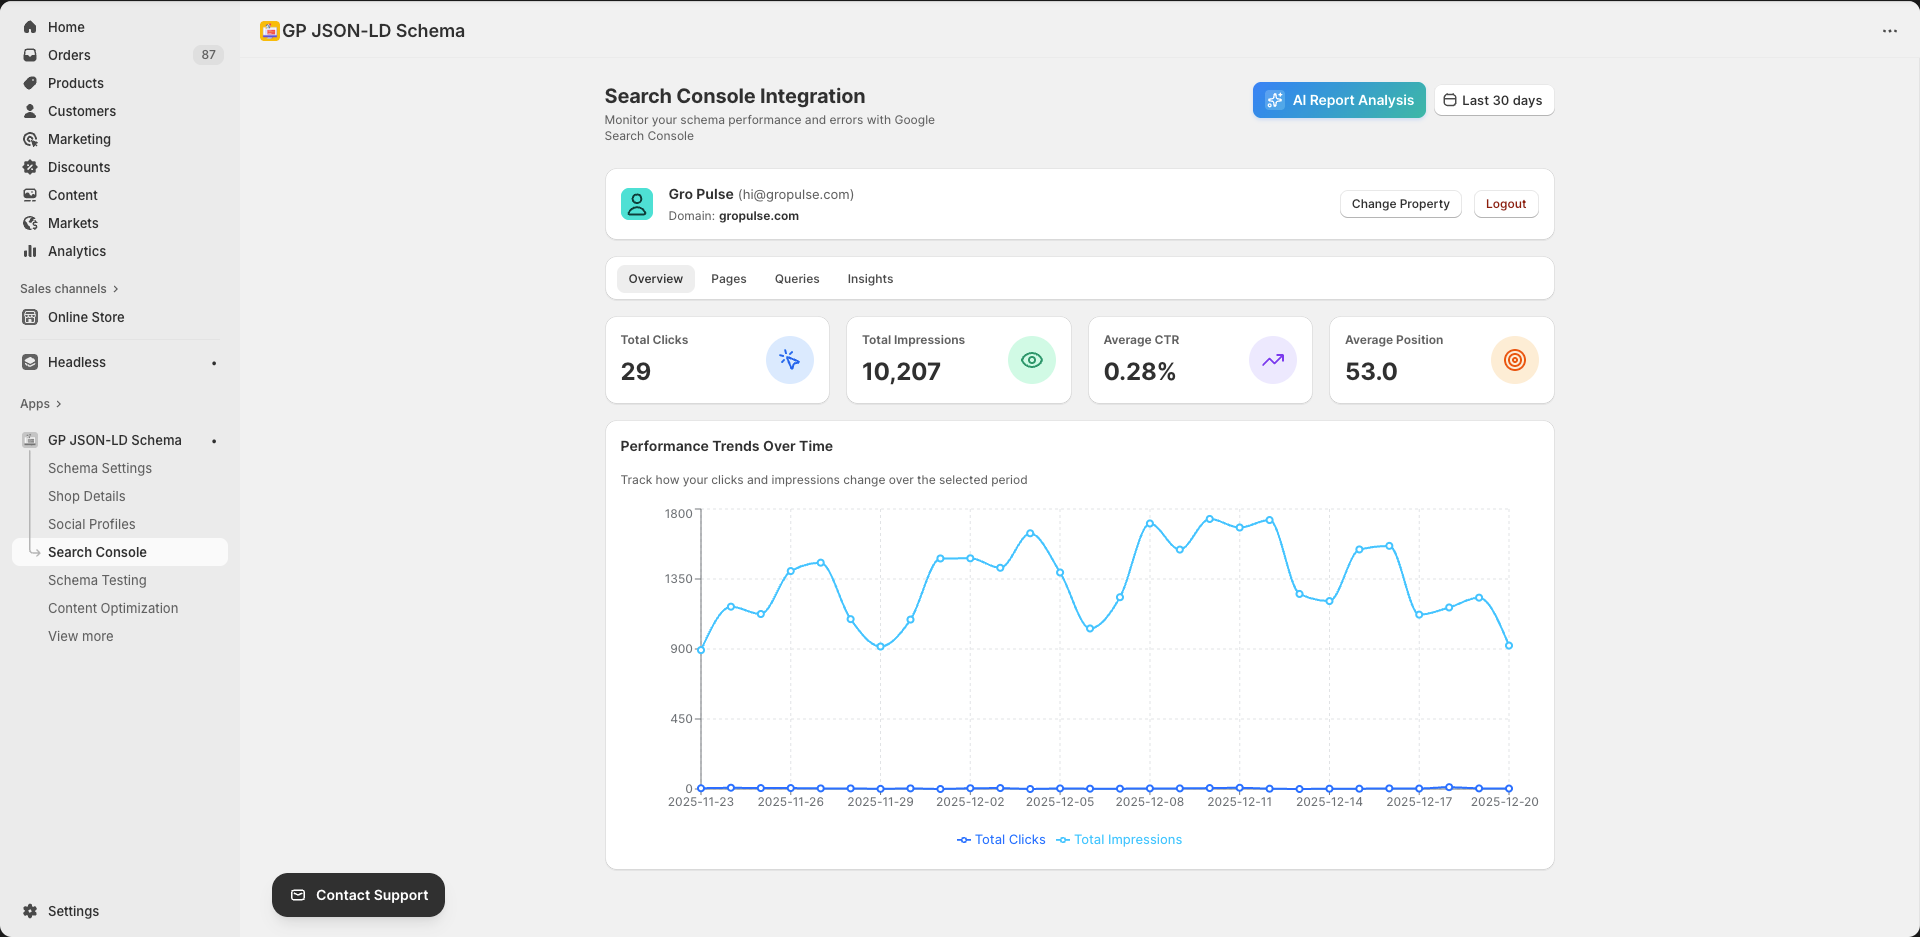Click the Settings gear at bottom left
Viewport: 1920px width, 937px height.
point(30,911)
